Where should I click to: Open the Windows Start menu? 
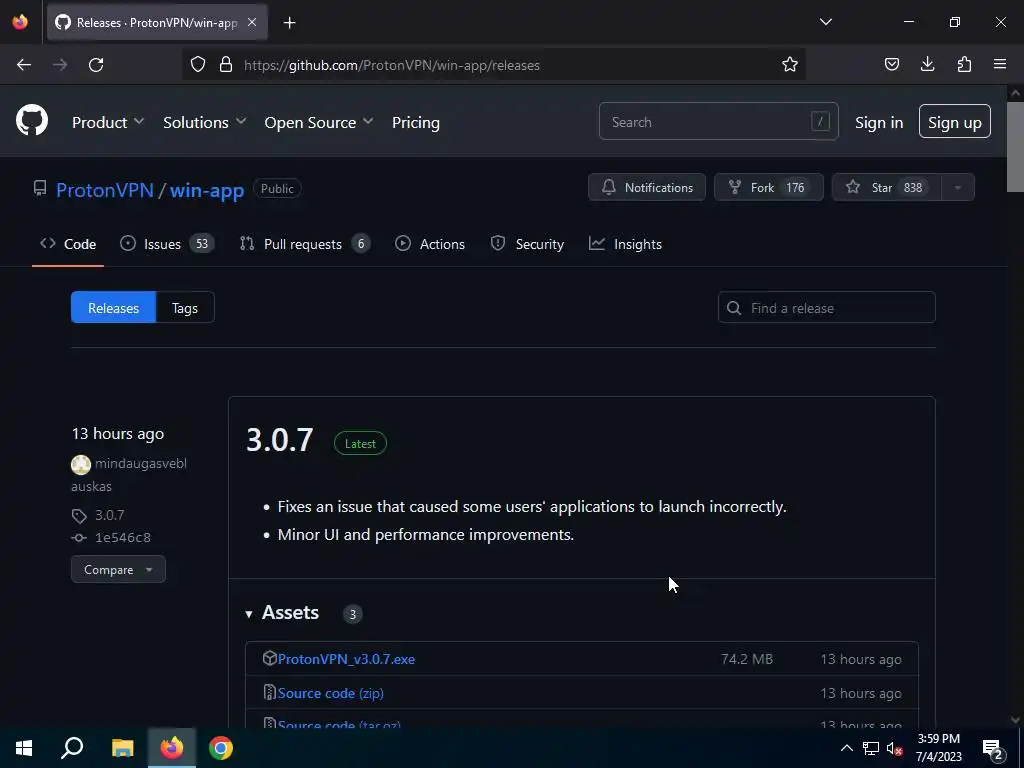(24, 748)
